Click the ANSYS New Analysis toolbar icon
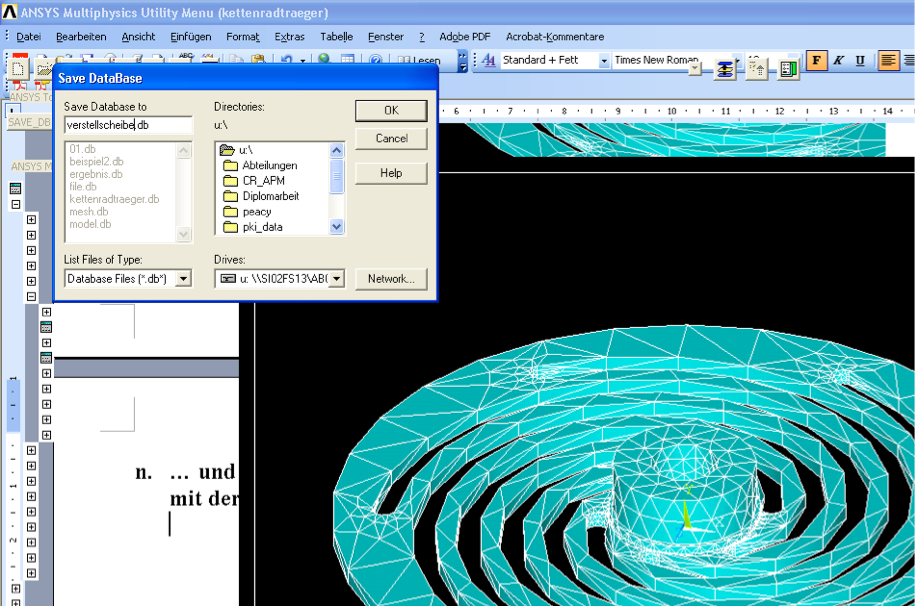 pyautogui.click(x=18, y=69)
